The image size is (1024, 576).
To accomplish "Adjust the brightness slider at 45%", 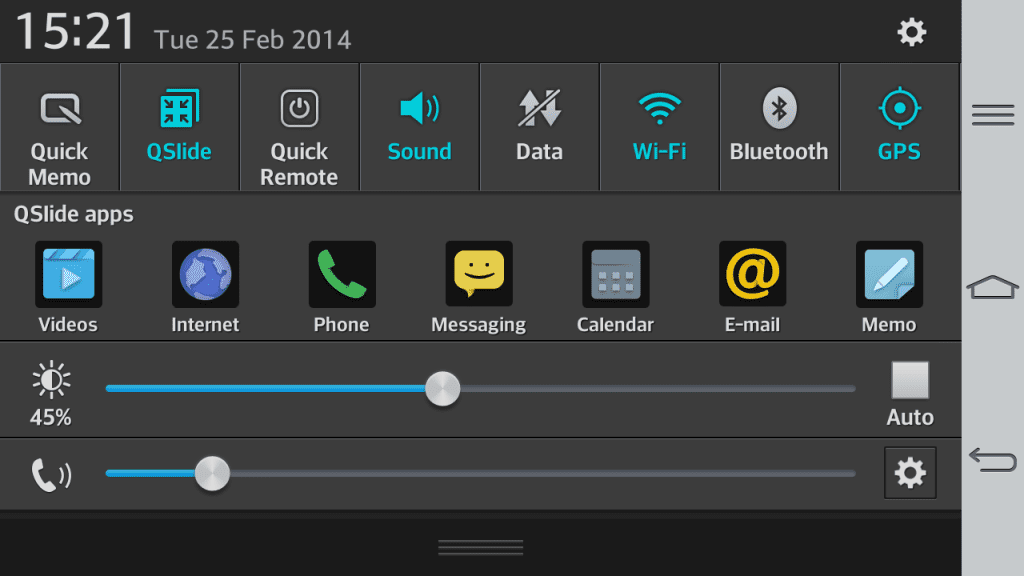I will coord(443,389).
